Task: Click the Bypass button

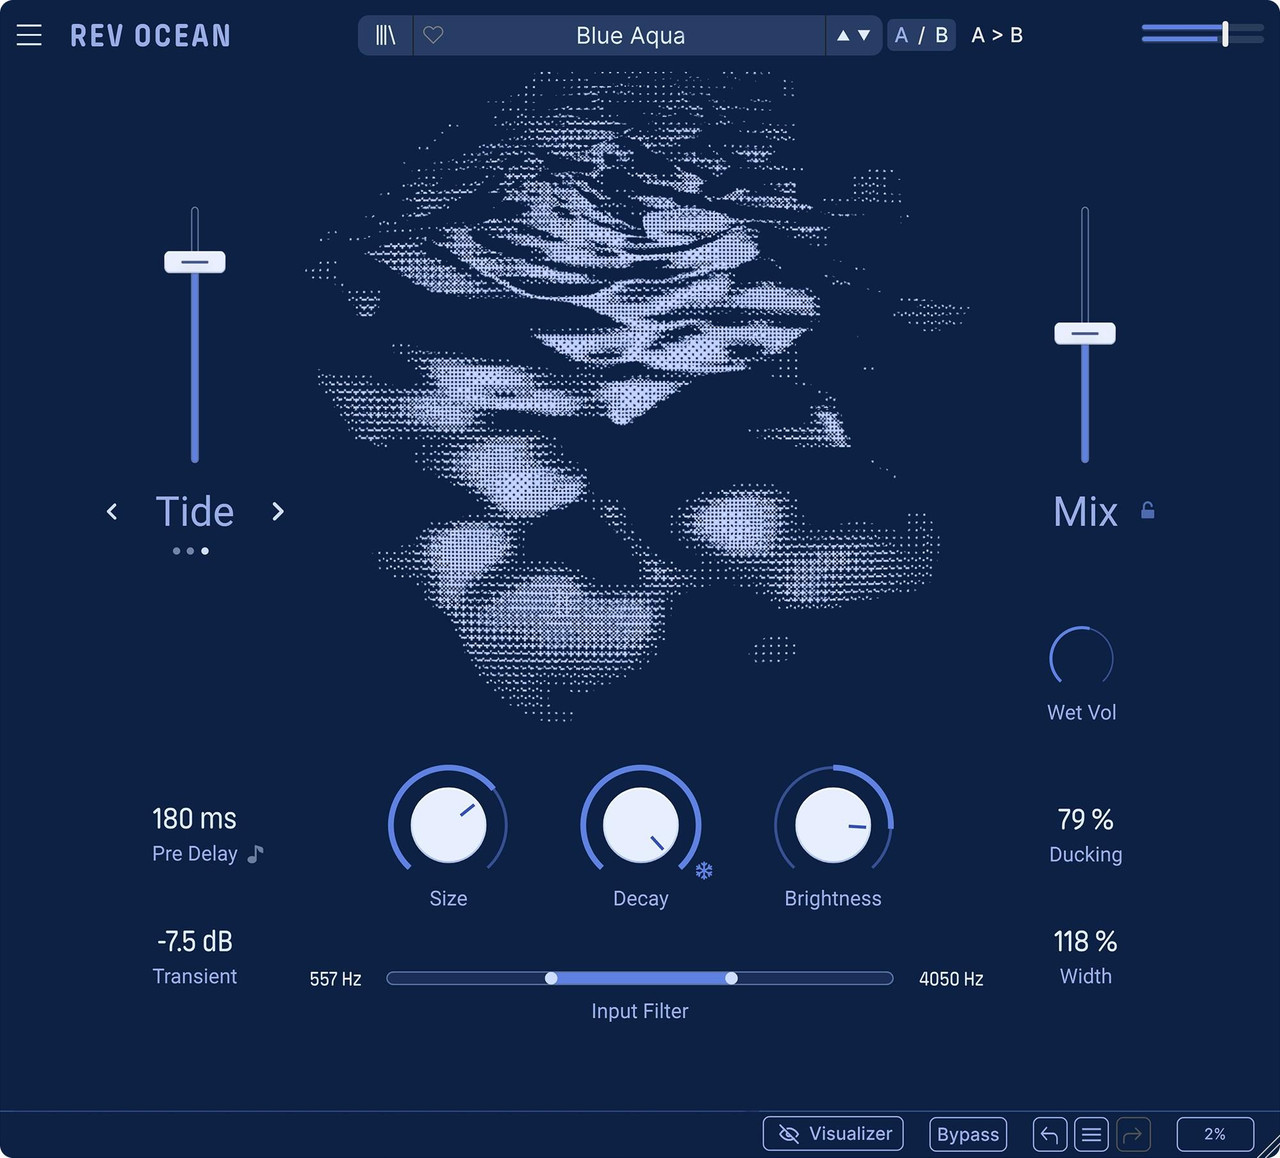Action: coord(968,1134)
